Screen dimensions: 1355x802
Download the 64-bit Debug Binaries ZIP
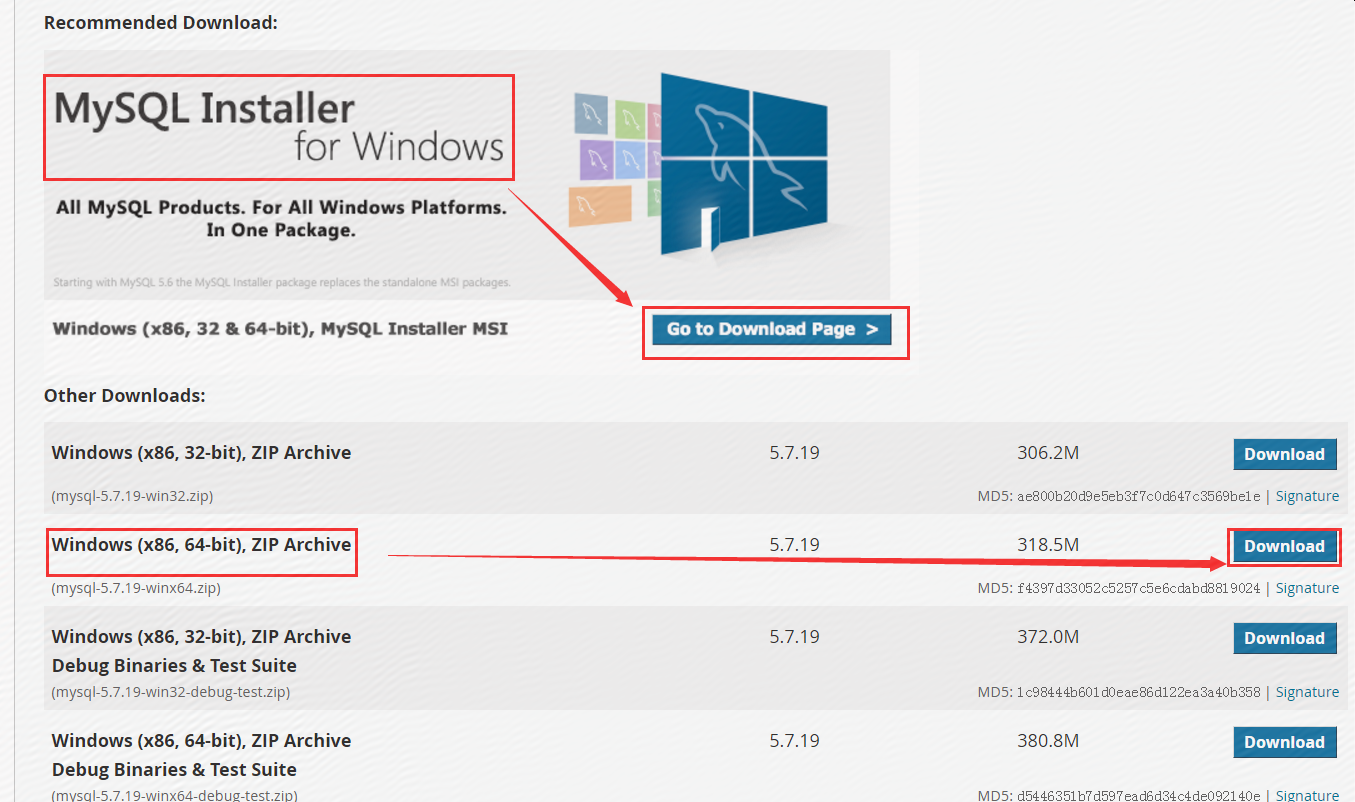1285,742
